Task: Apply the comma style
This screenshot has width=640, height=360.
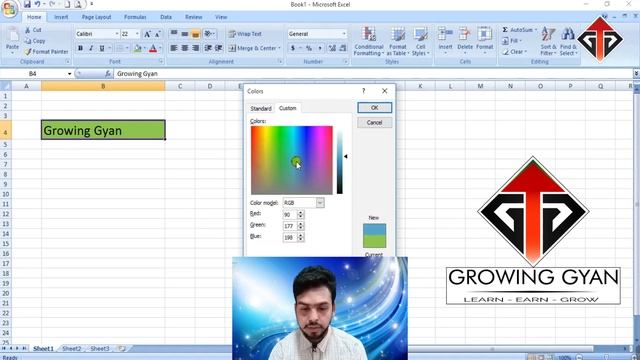Action: tap(320, 48)
